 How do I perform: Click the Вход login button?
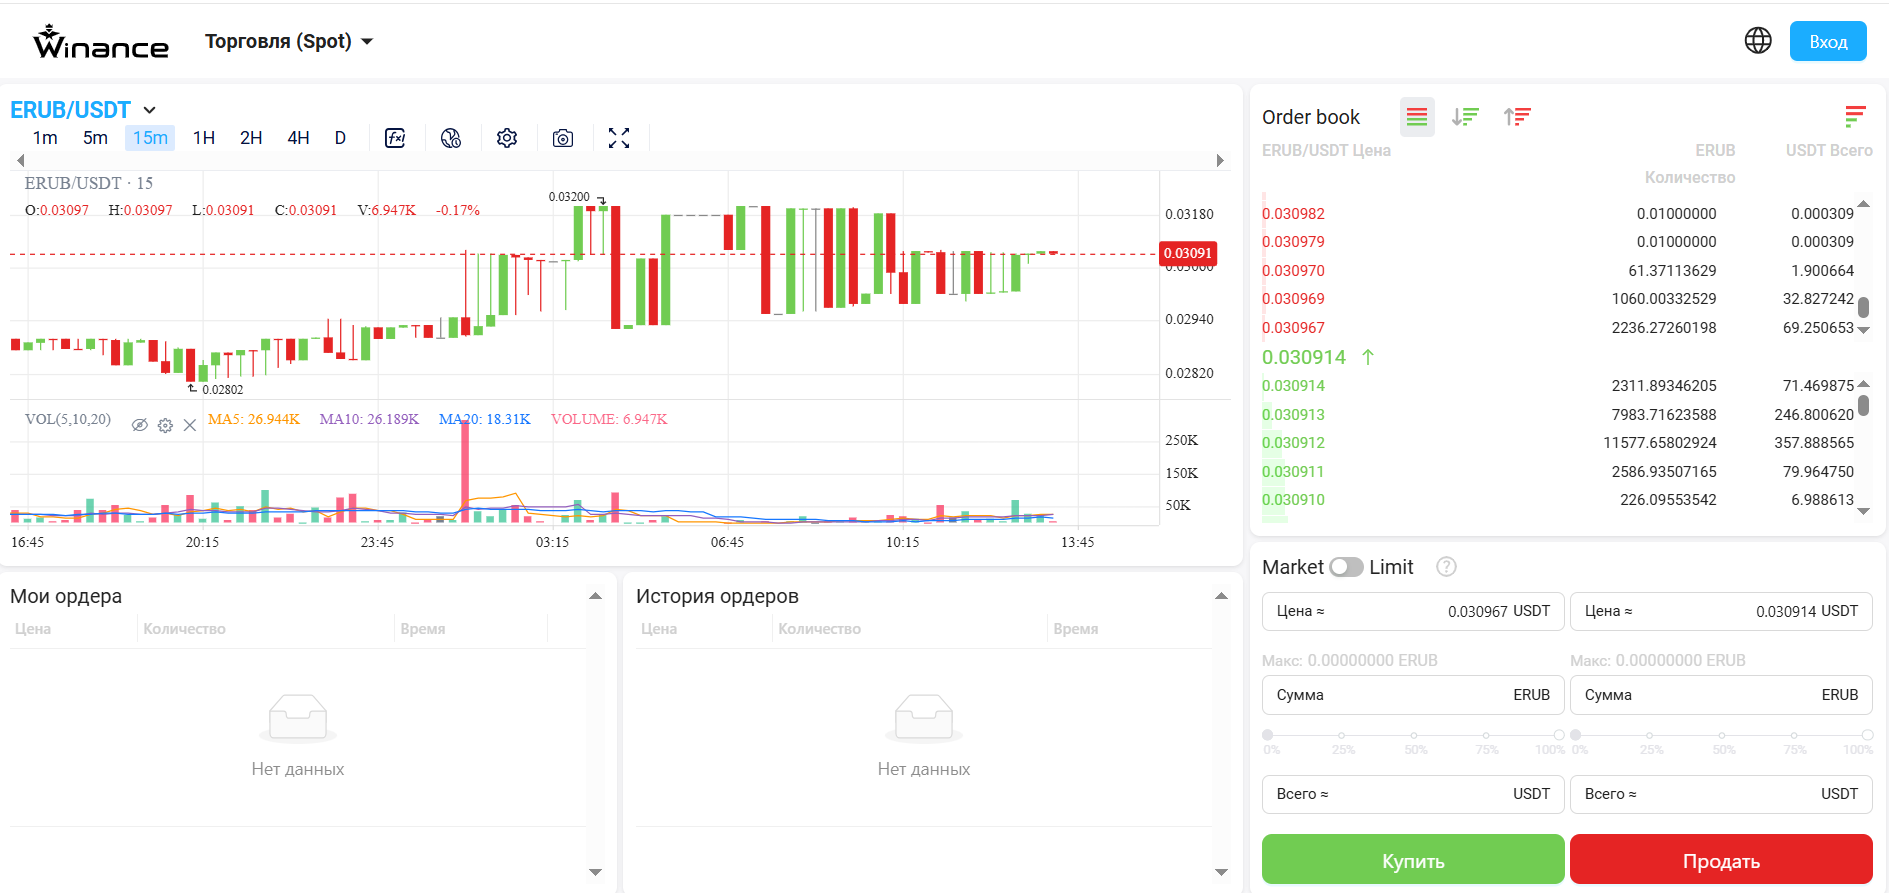click(1828, 41)
